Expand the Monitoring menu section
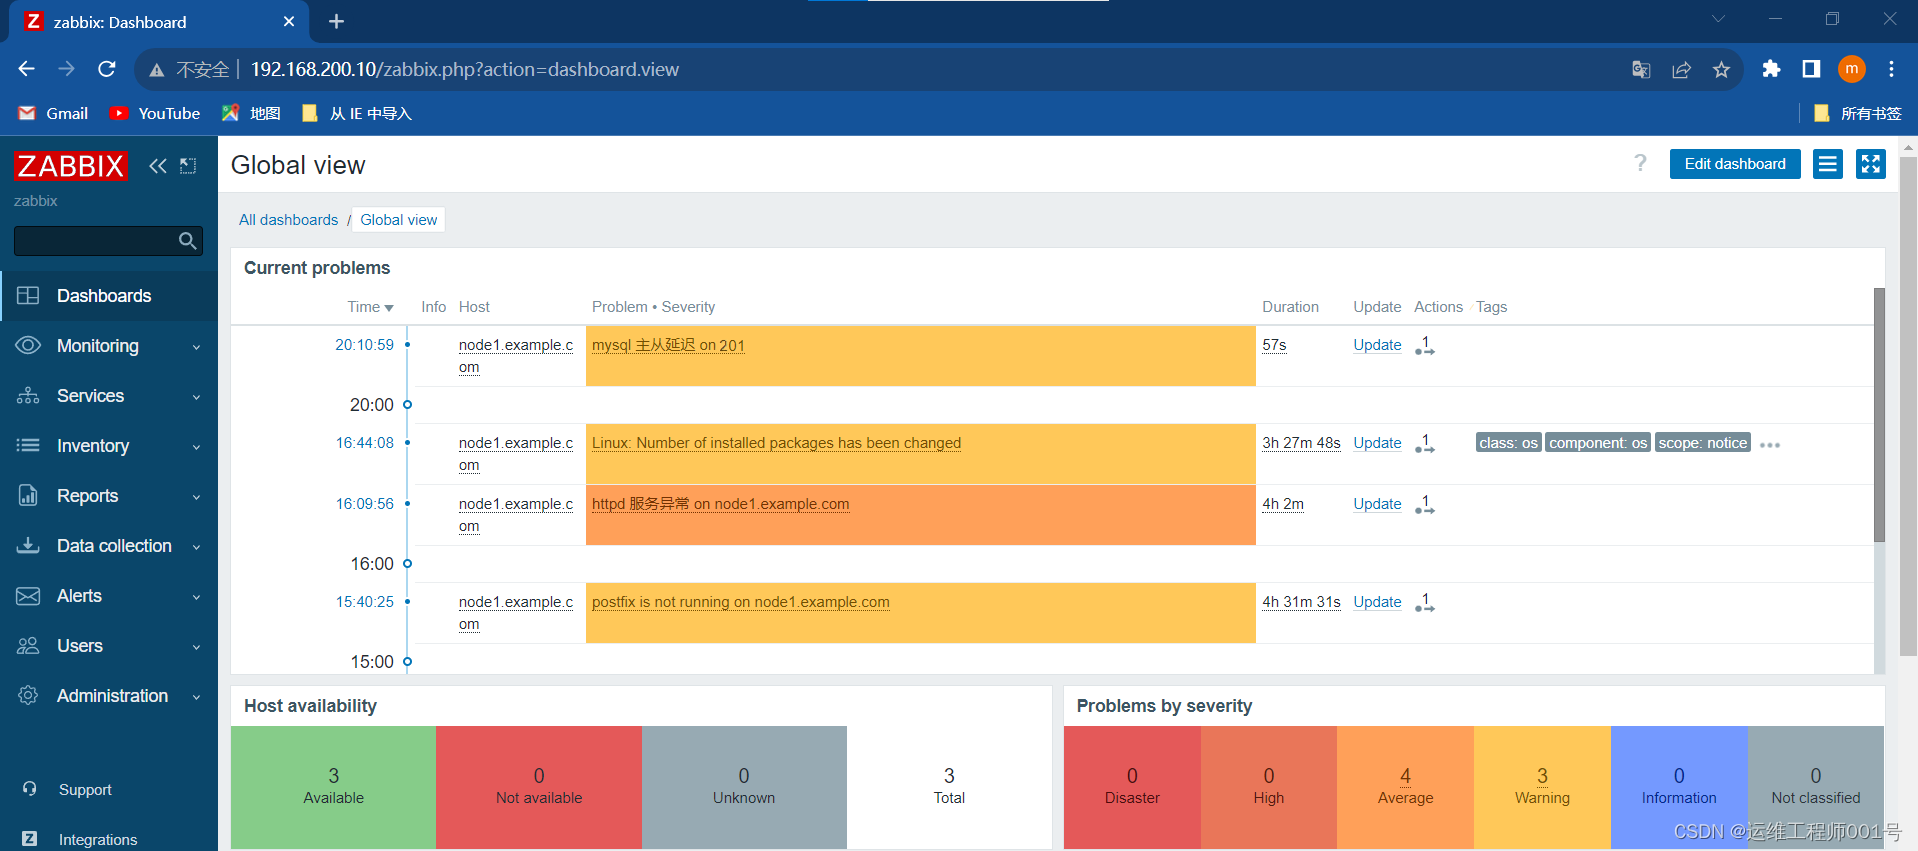Image resolution: width=1918 pixels, height=851 pixels. pos(109,346)
